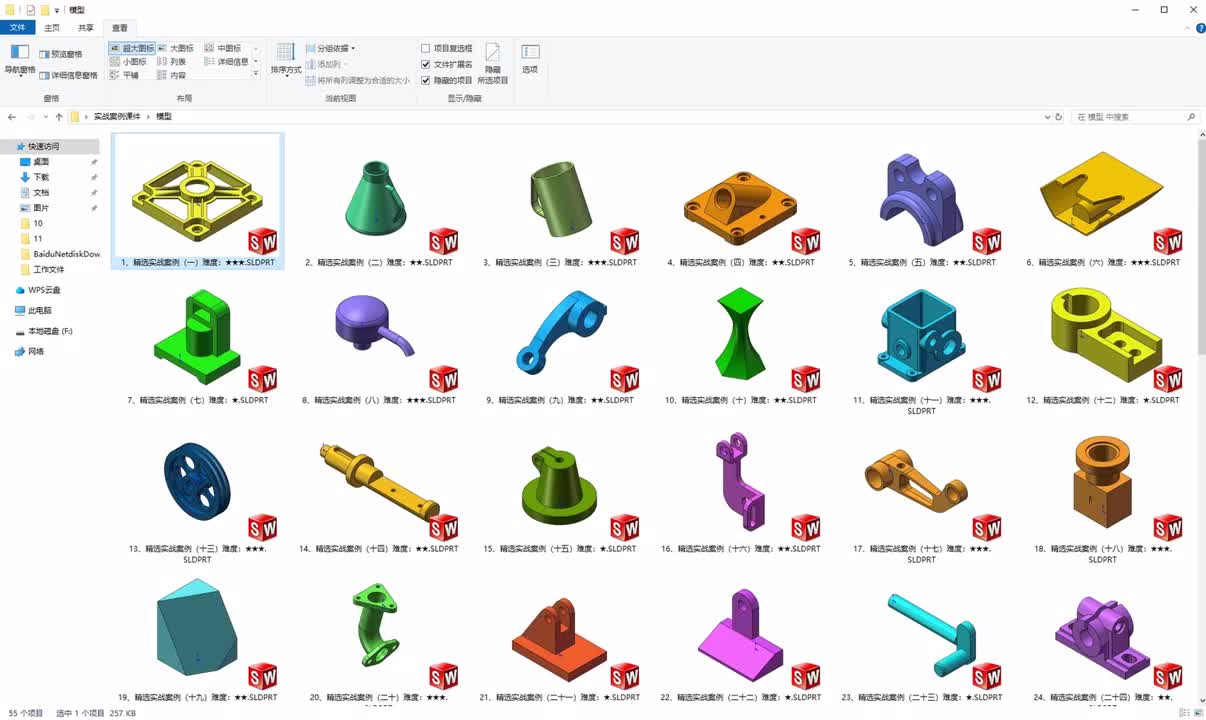Viewport: 1206px width, 720px height.
Task: Open WPS云盘 in the navigation pane
Action: point(38,290)
